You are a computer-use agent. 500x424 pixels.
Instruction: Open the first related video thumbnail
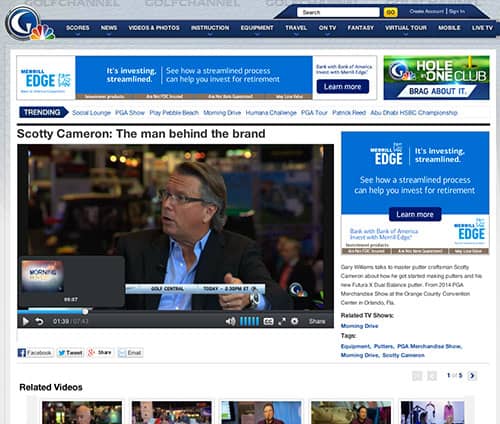(82, 412)
